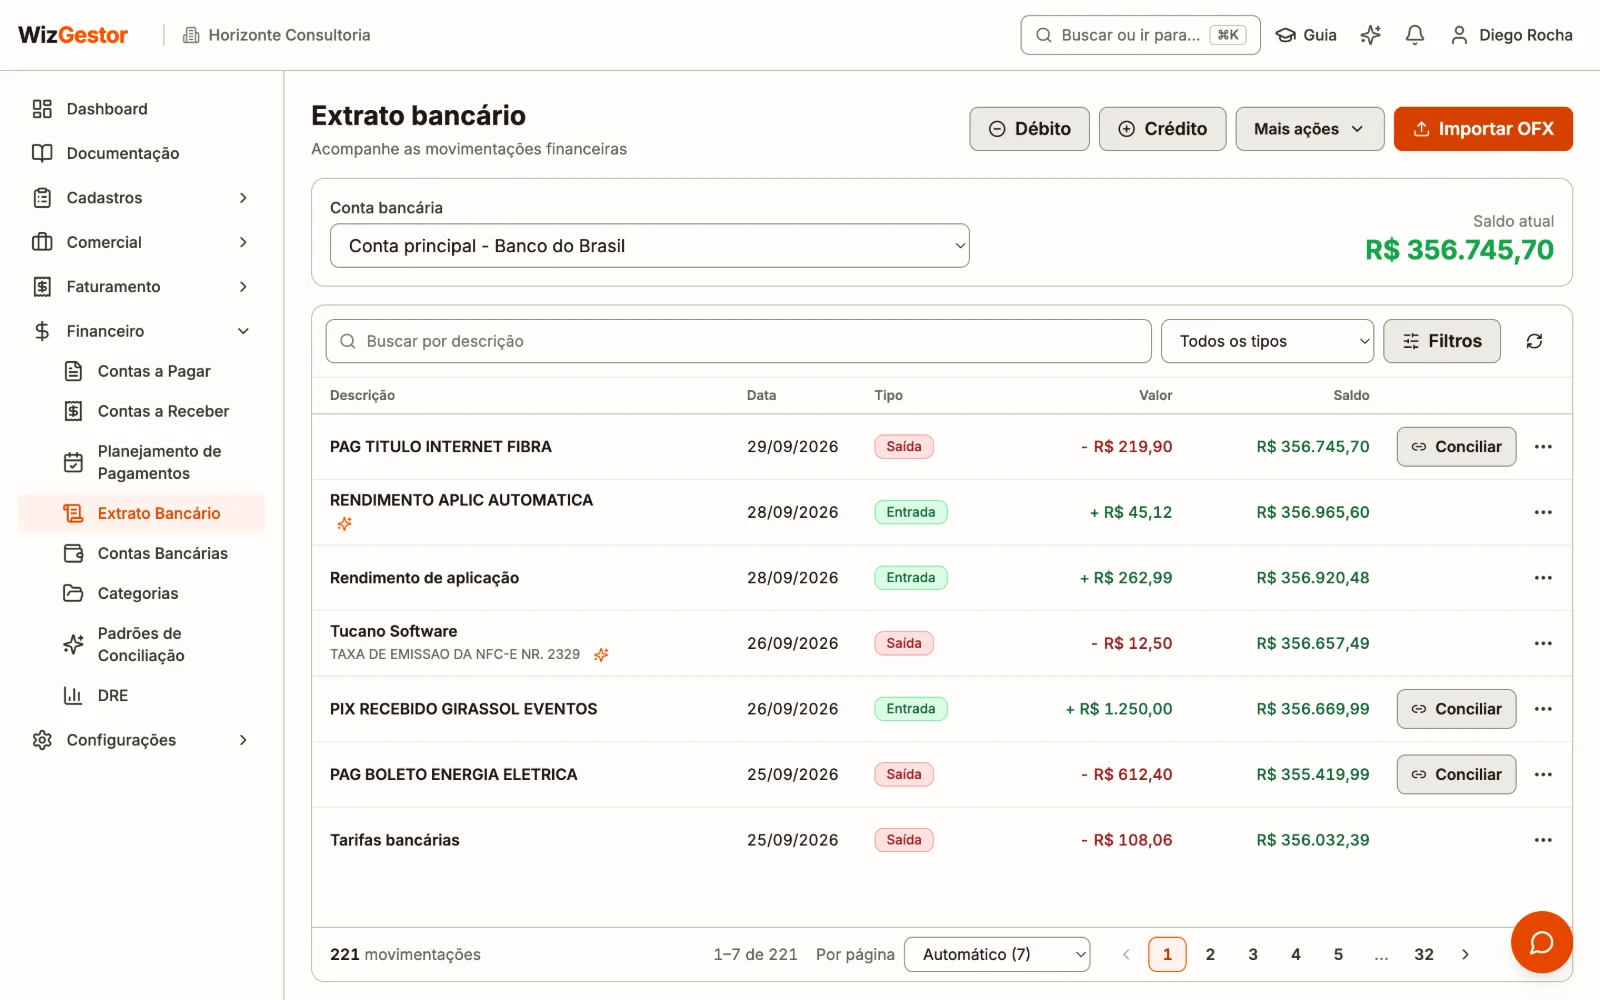Open more options for PAG TITULO INTERNET FIBRA

[x=1543, y=447]
